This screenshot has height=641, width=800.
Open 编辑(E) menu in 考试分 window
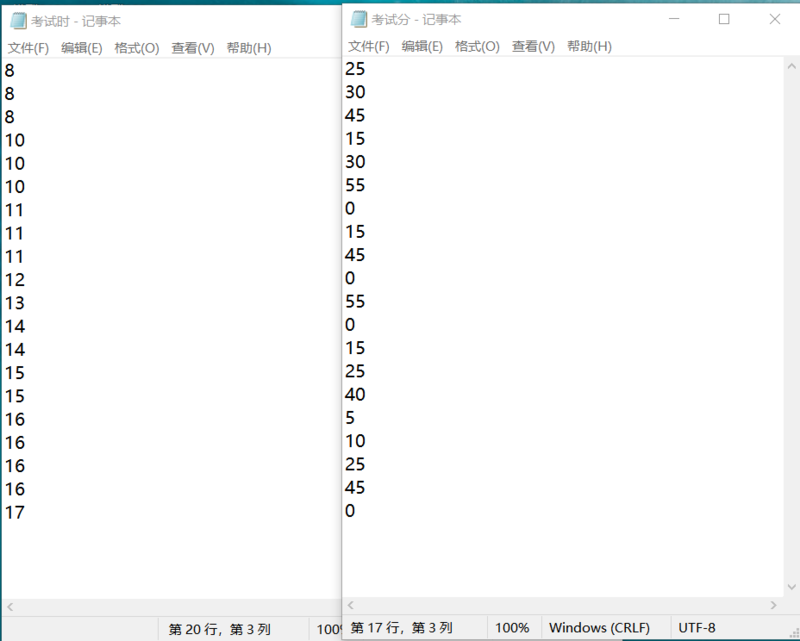tap(422, 46)
